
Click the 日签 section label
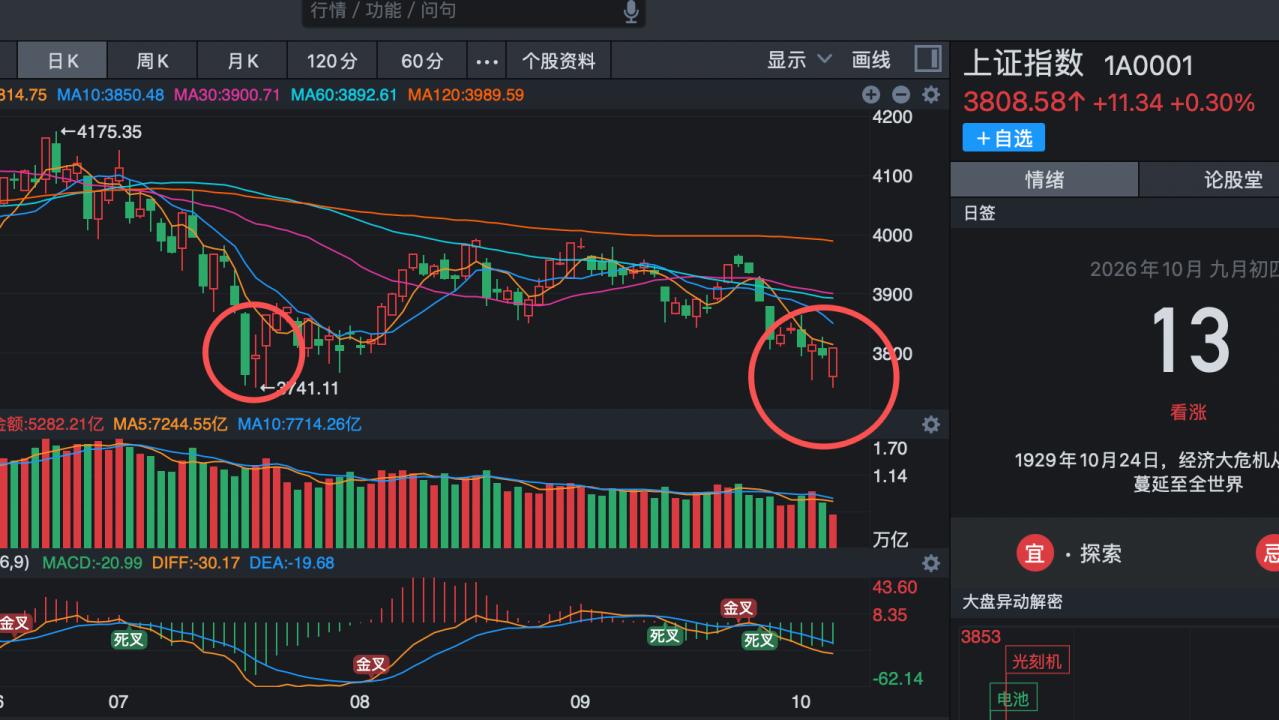tap(979, 213)
